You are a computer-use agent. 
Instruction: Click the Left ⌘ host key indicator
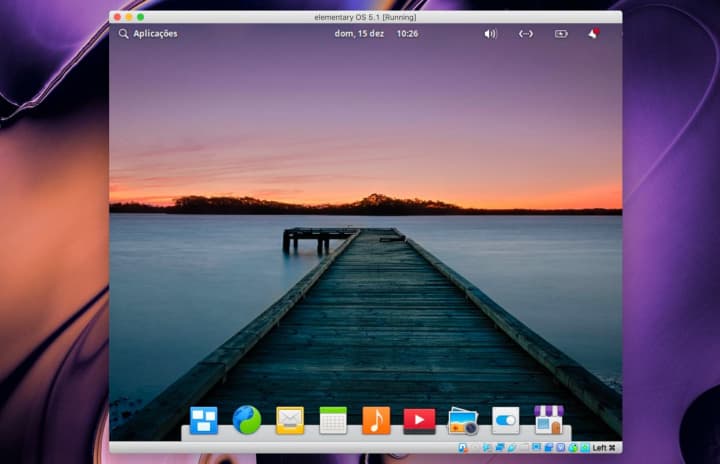coord(604,447)
